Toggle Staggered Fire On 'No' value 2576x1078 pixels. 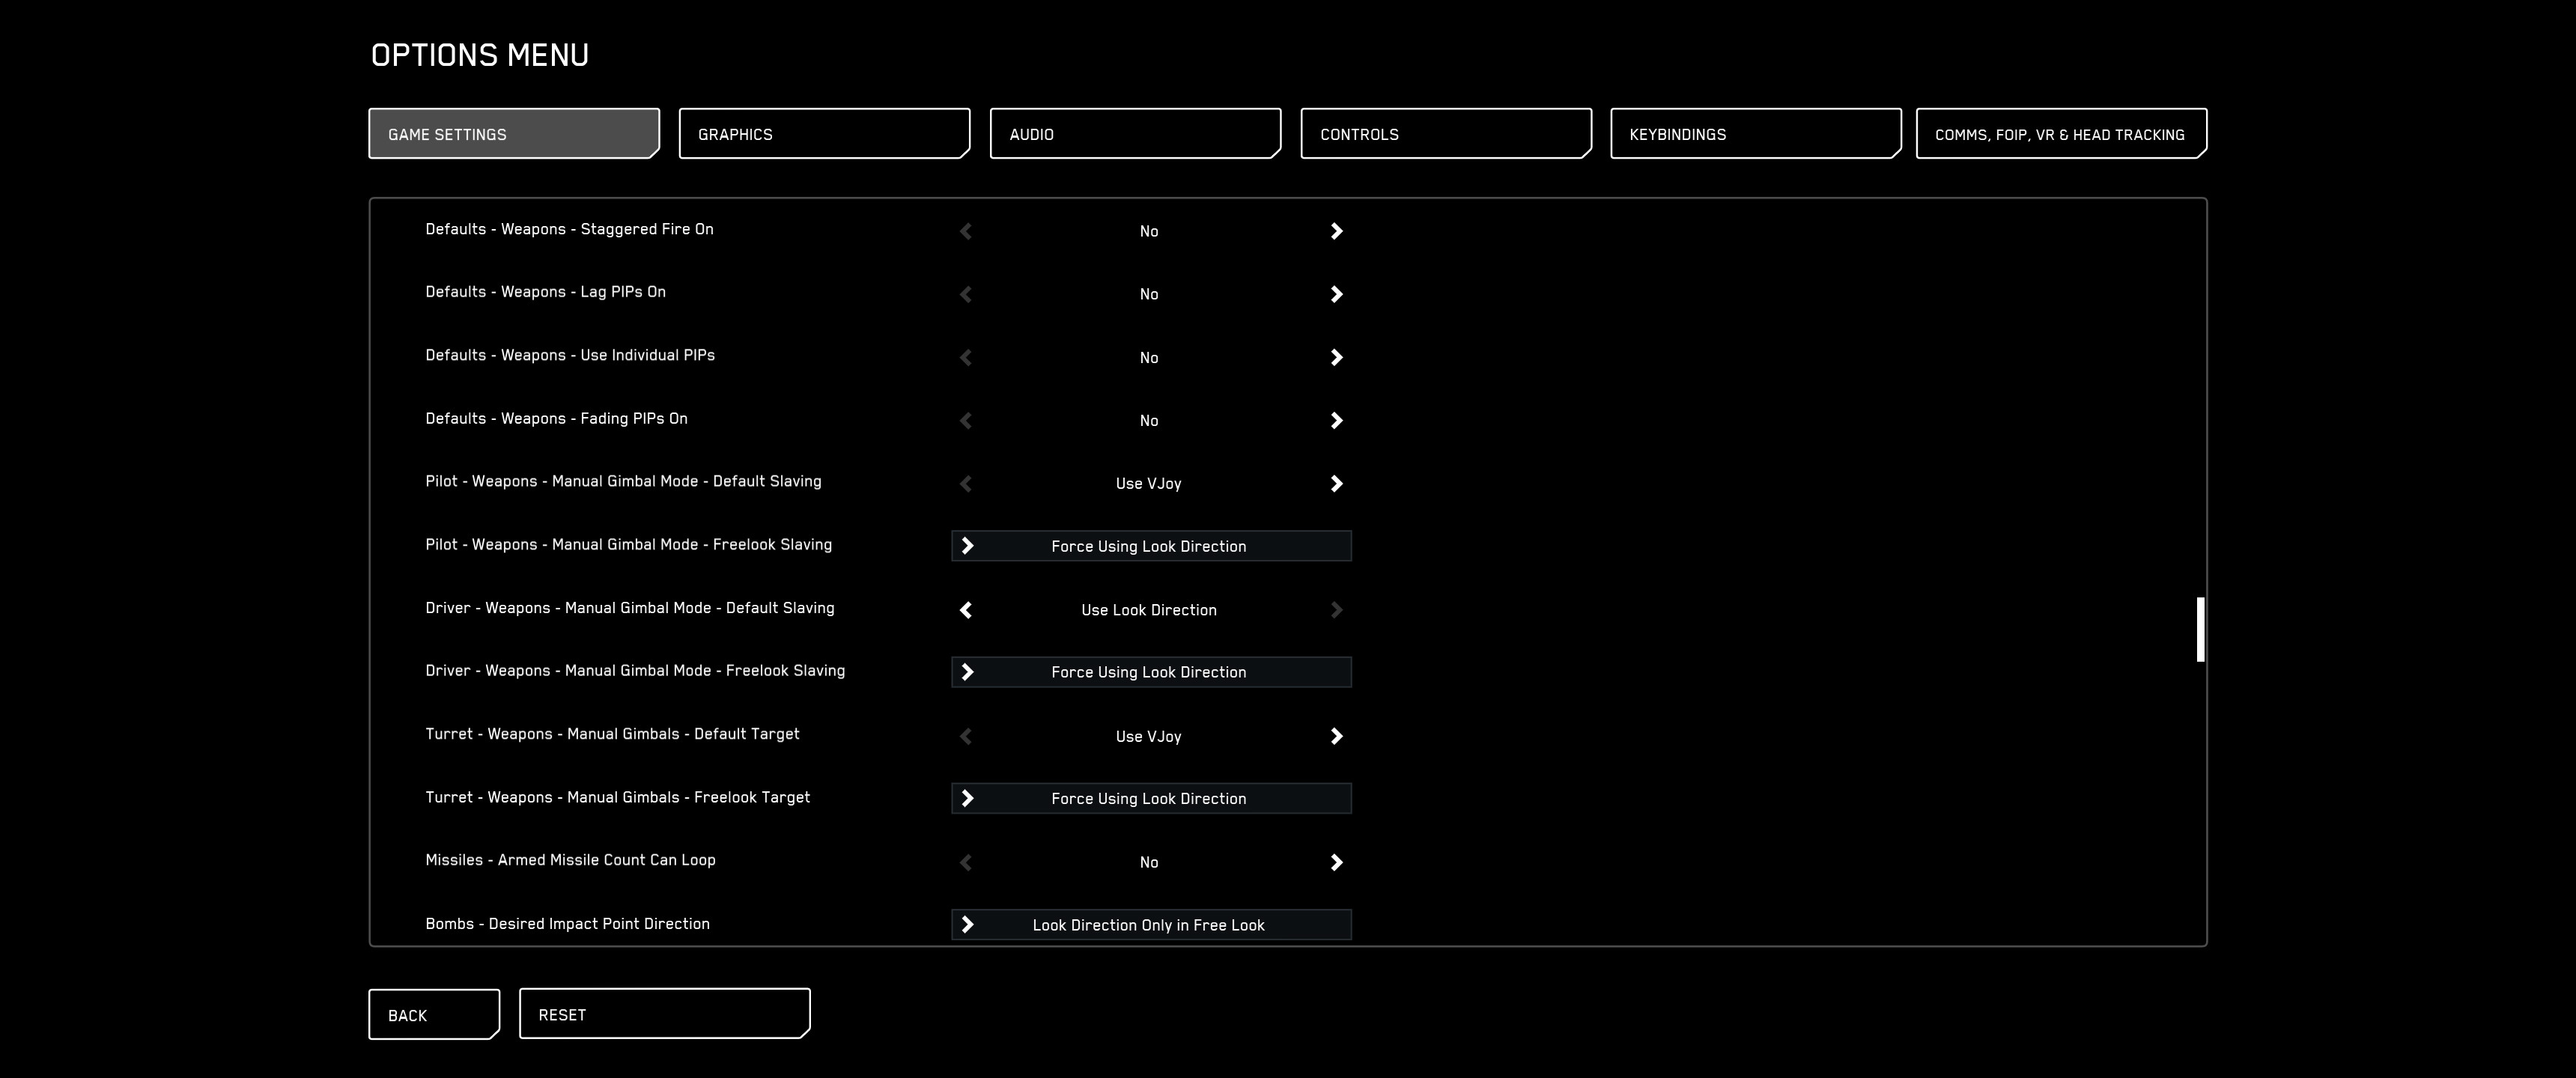pos(1148,231)
